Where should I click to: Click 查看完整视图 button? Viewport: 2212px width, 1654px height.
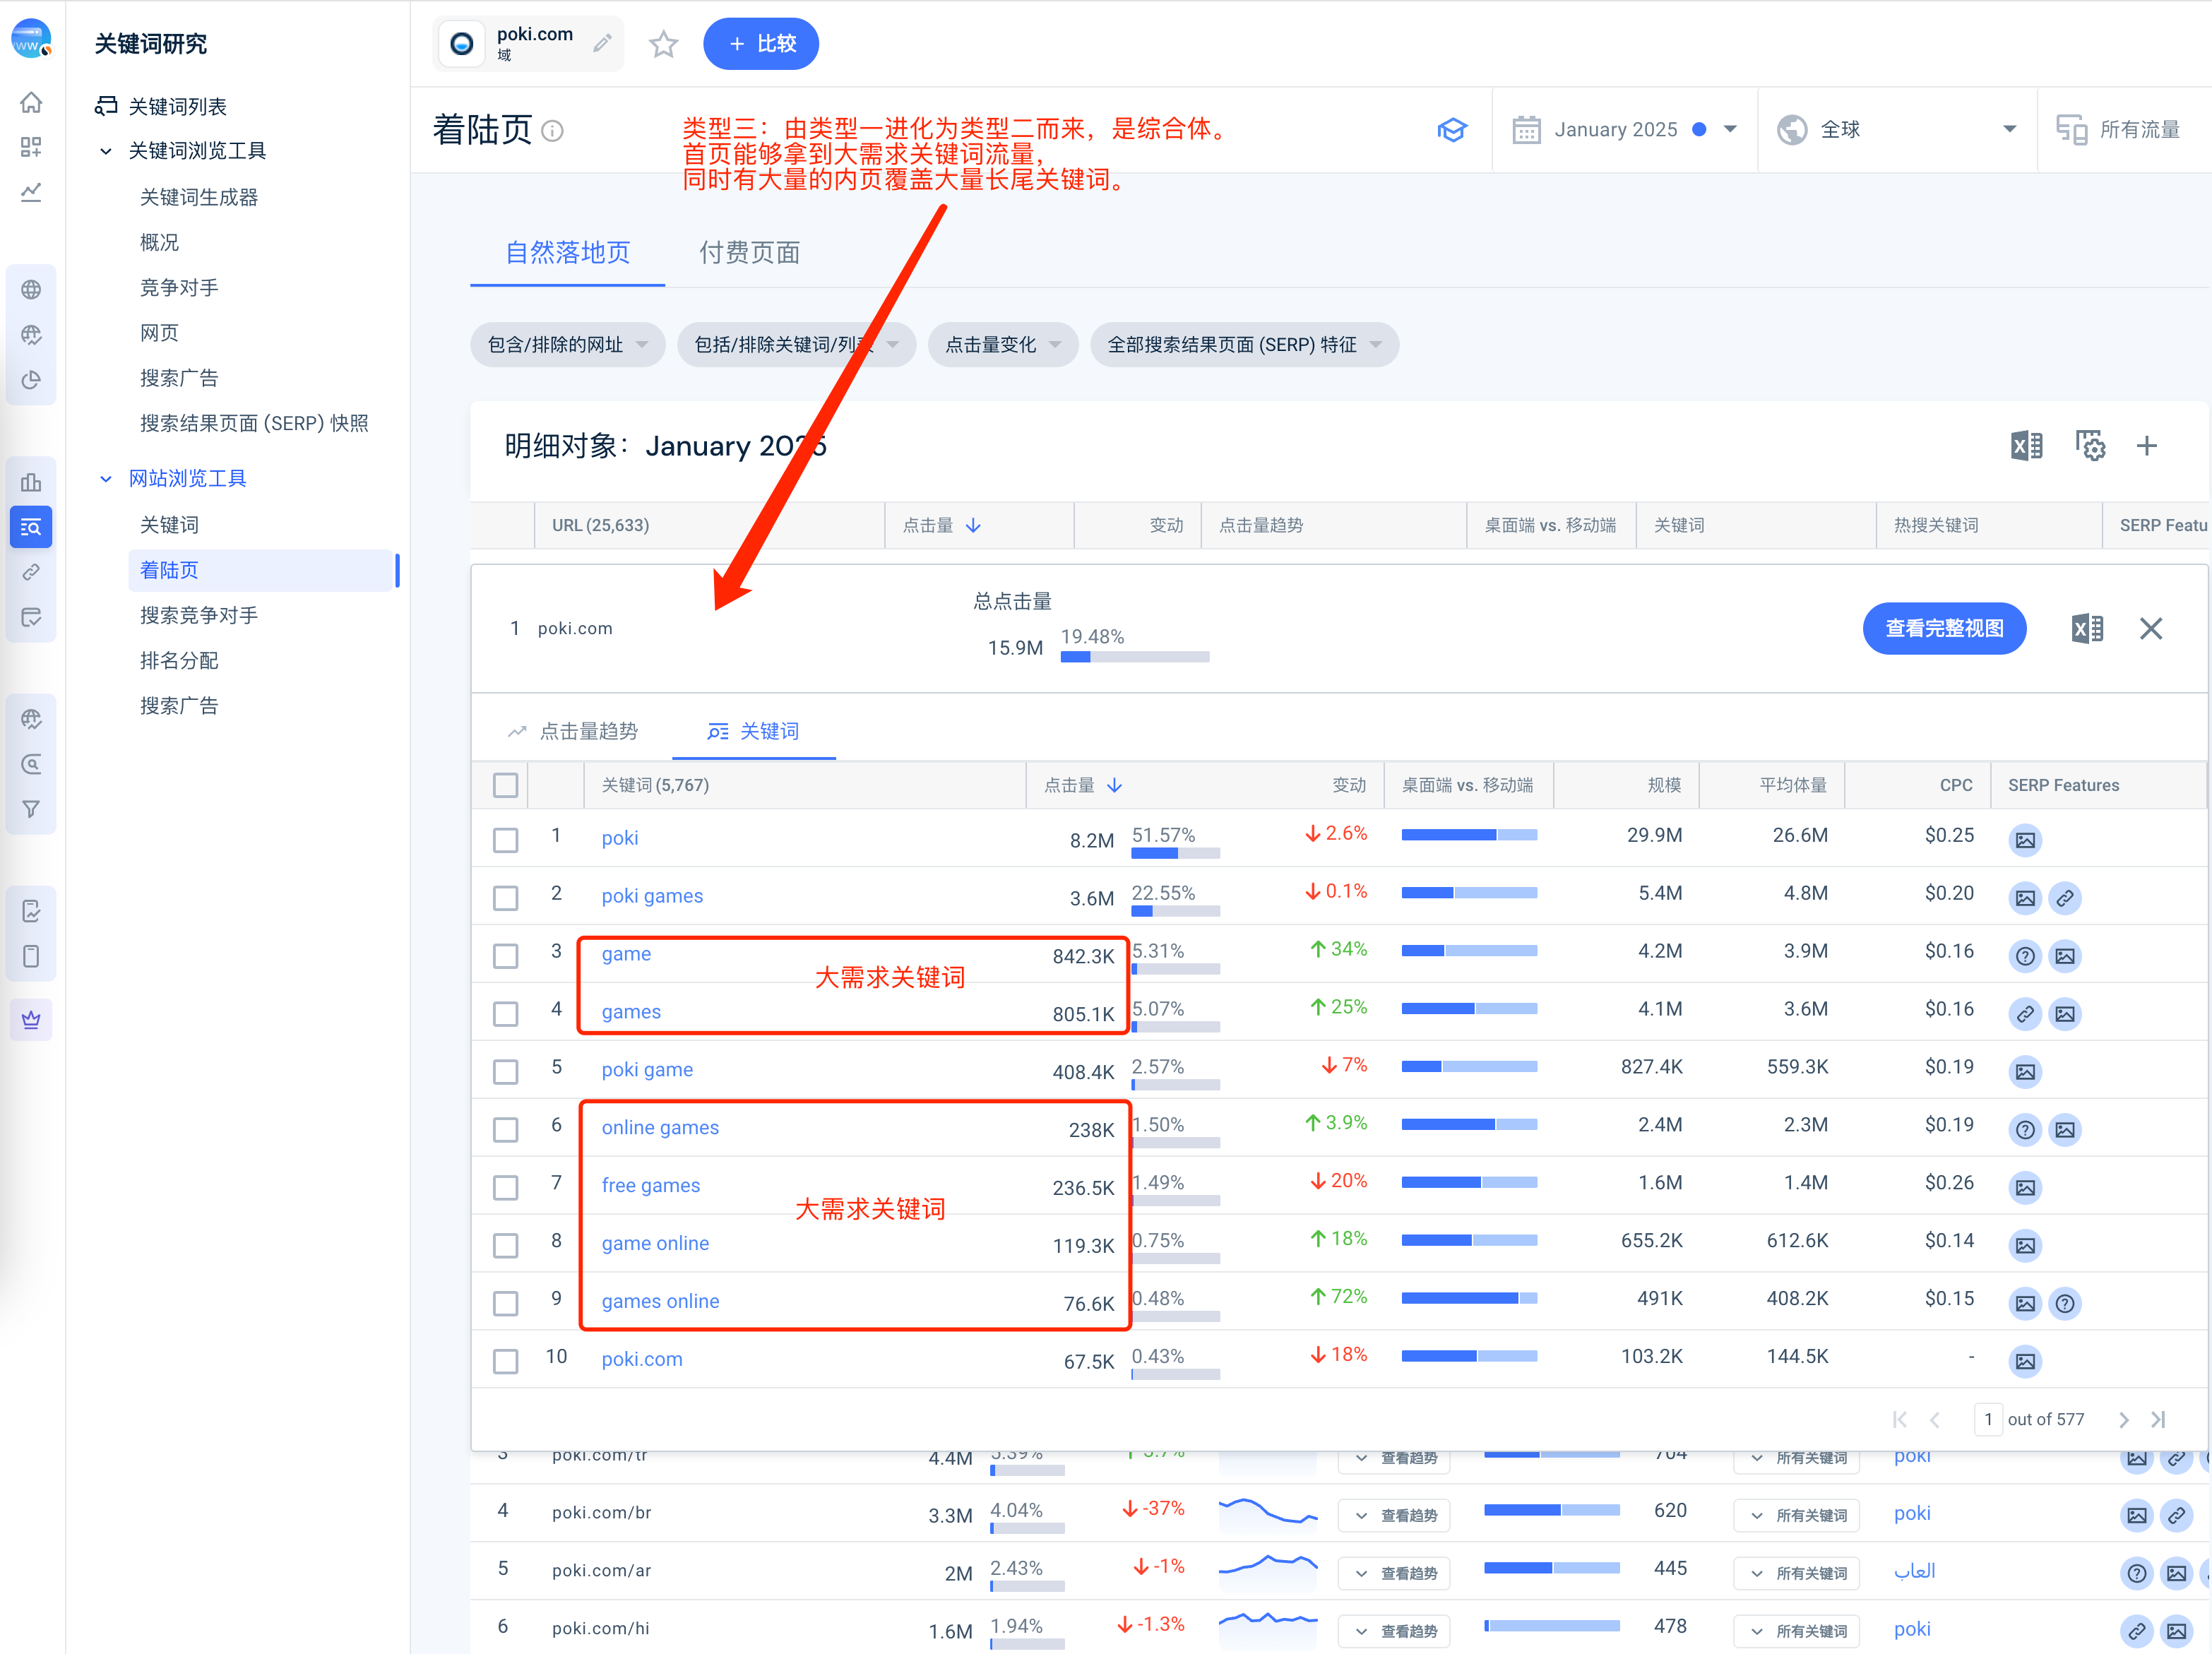1944,628
